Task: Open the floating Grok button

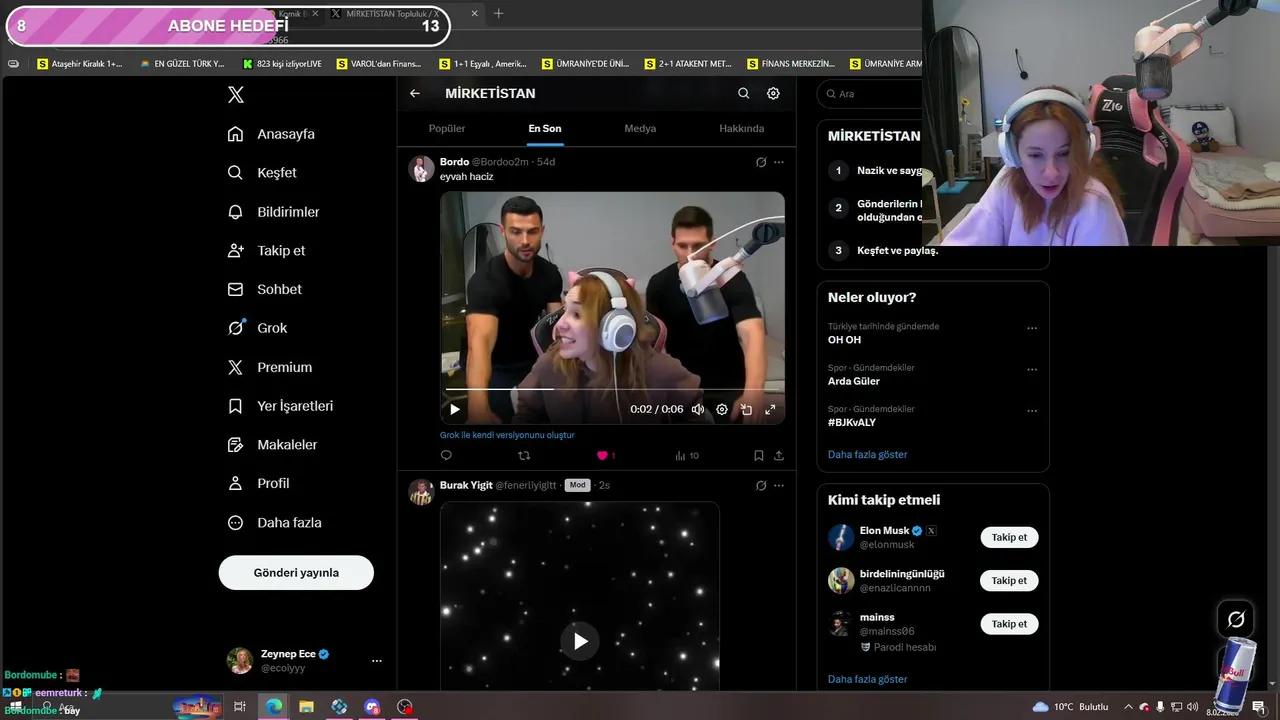Action: [x=1236, y=619]
